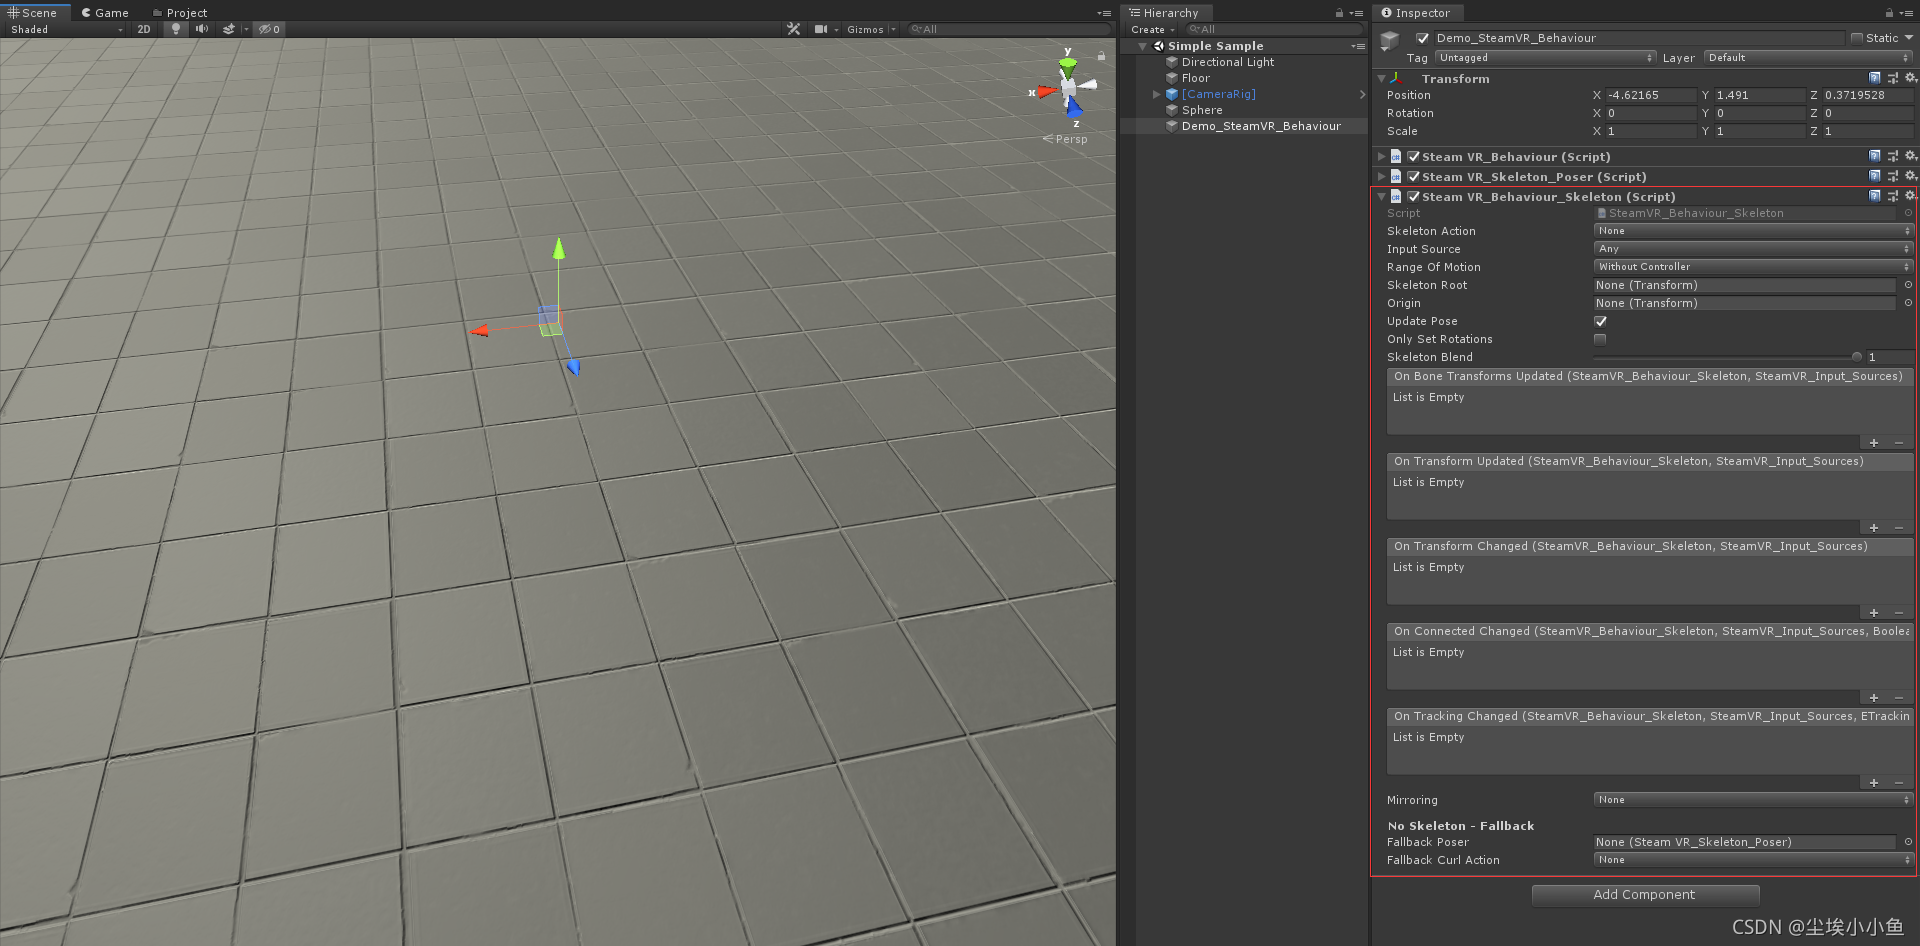Open Transform gear settings menu

click(x=1910, y=78)
